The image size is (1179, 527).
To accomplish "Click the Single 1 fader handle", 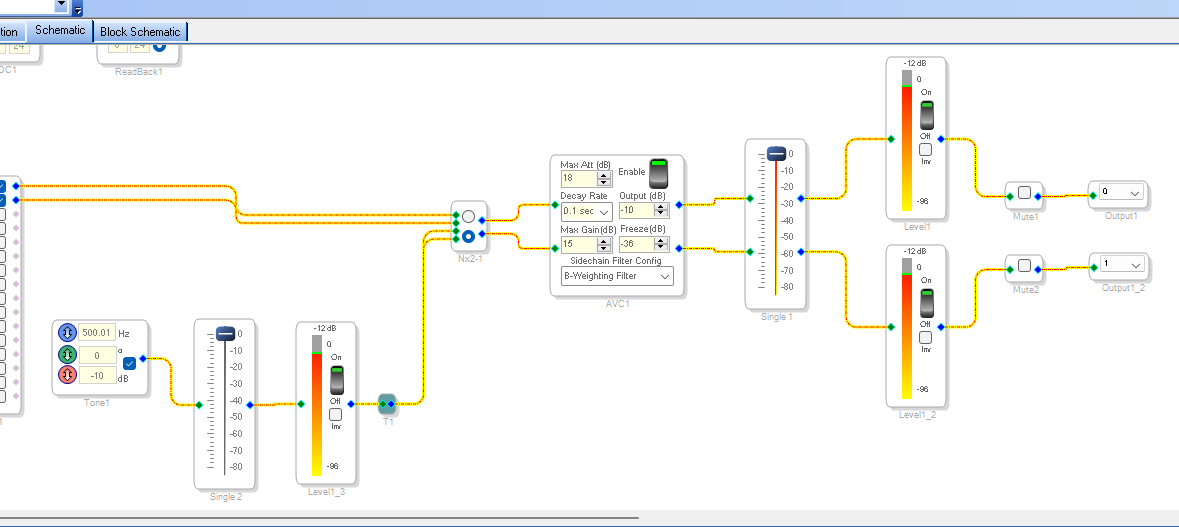I will 777,153.
